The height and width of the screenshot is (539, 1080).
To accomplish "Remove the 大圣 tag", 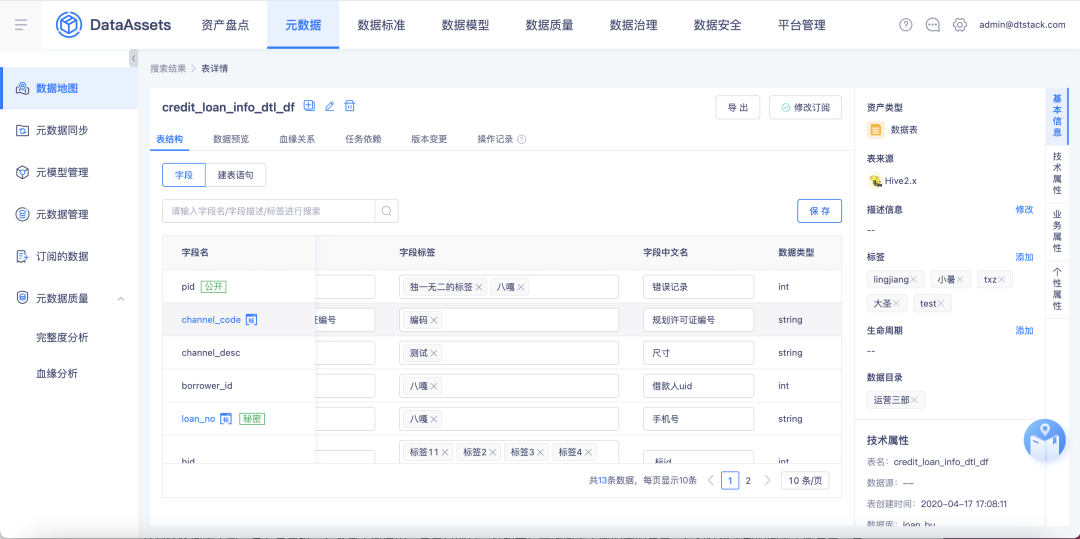I will point(896,304).
